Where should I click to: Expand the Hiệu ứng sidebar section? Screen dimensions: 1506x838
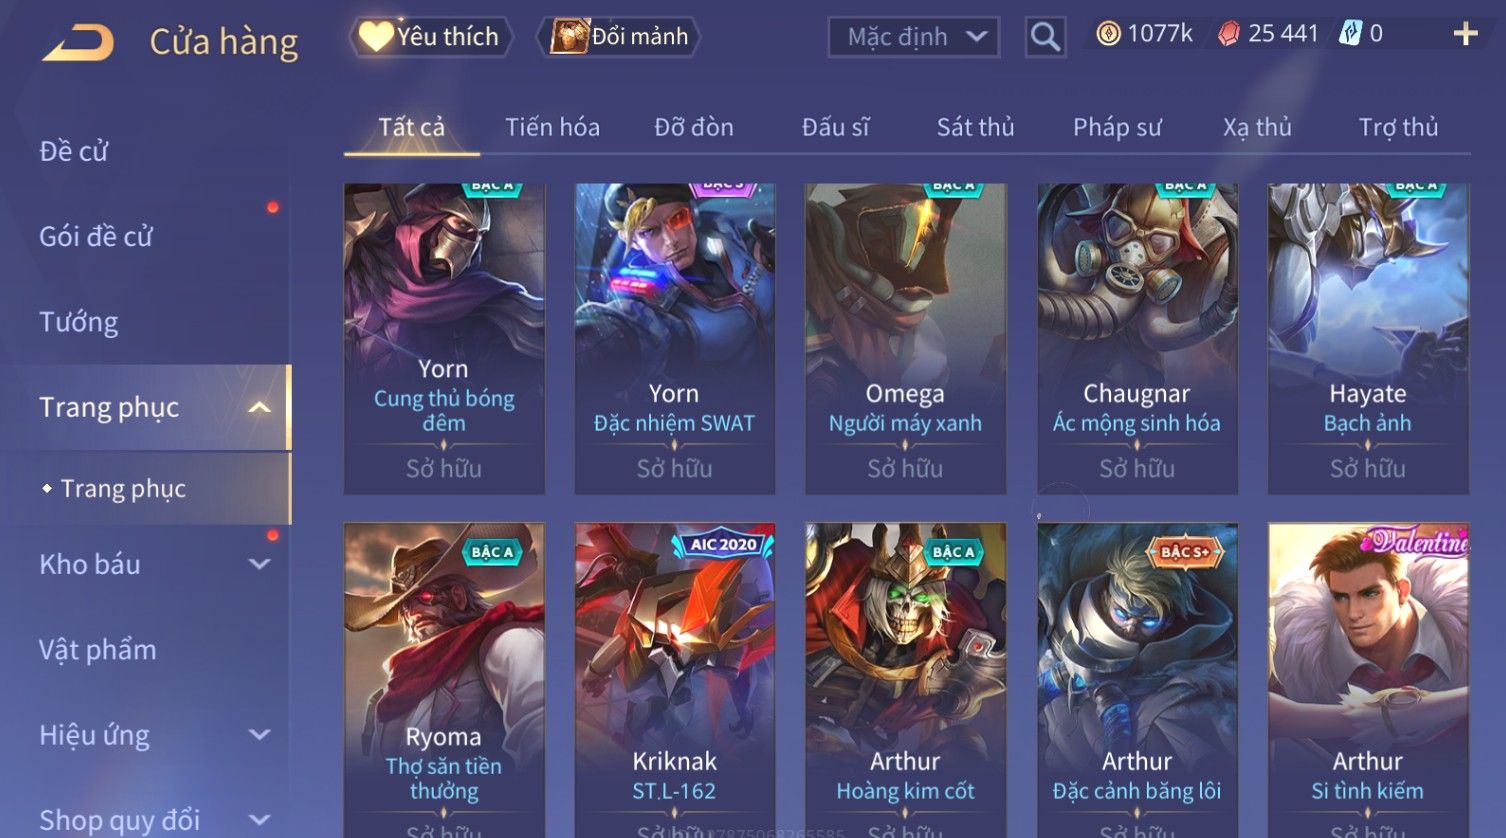tap(259, 735)
